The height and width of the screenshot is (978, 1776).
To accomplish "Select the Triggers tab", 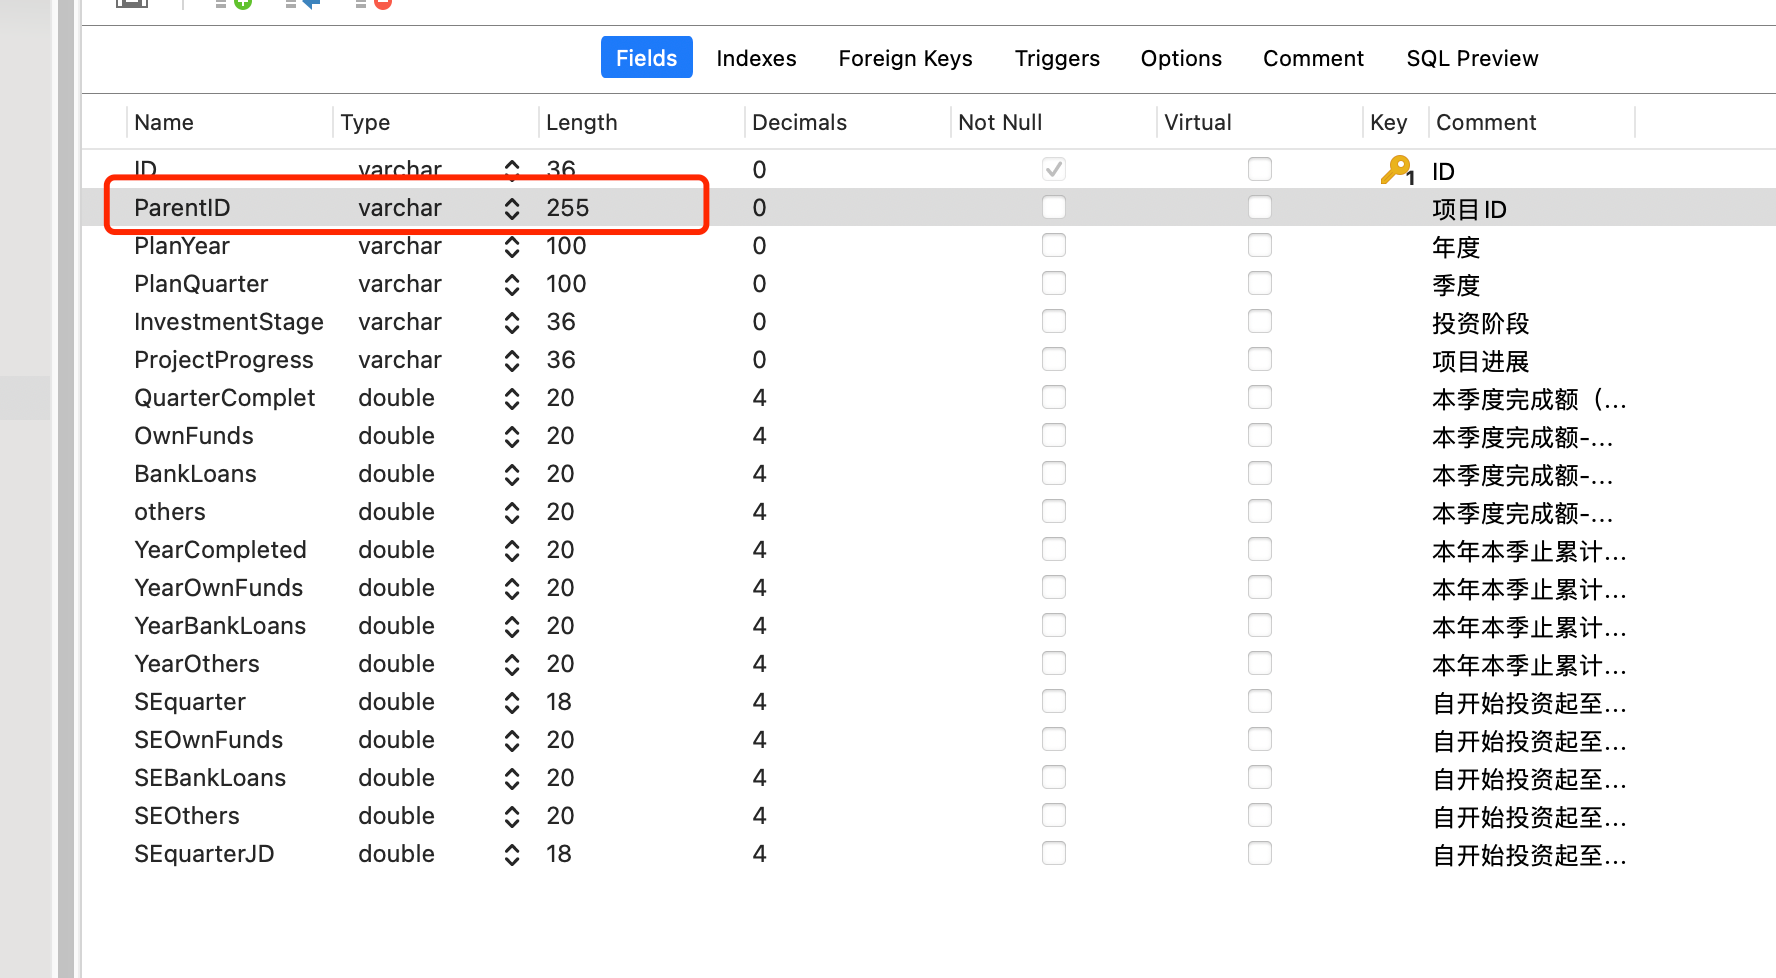I will pyautogui.click(x=1056, y=58).
